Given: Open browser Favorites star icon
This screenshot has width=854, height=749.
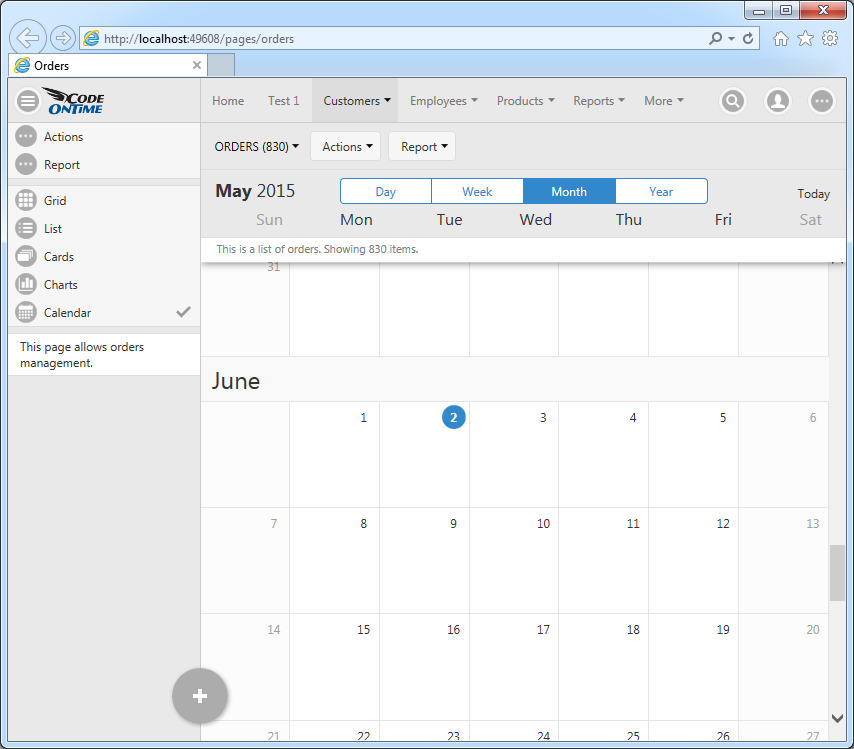Looking at the screenshot, I should (x=805, y=38).
